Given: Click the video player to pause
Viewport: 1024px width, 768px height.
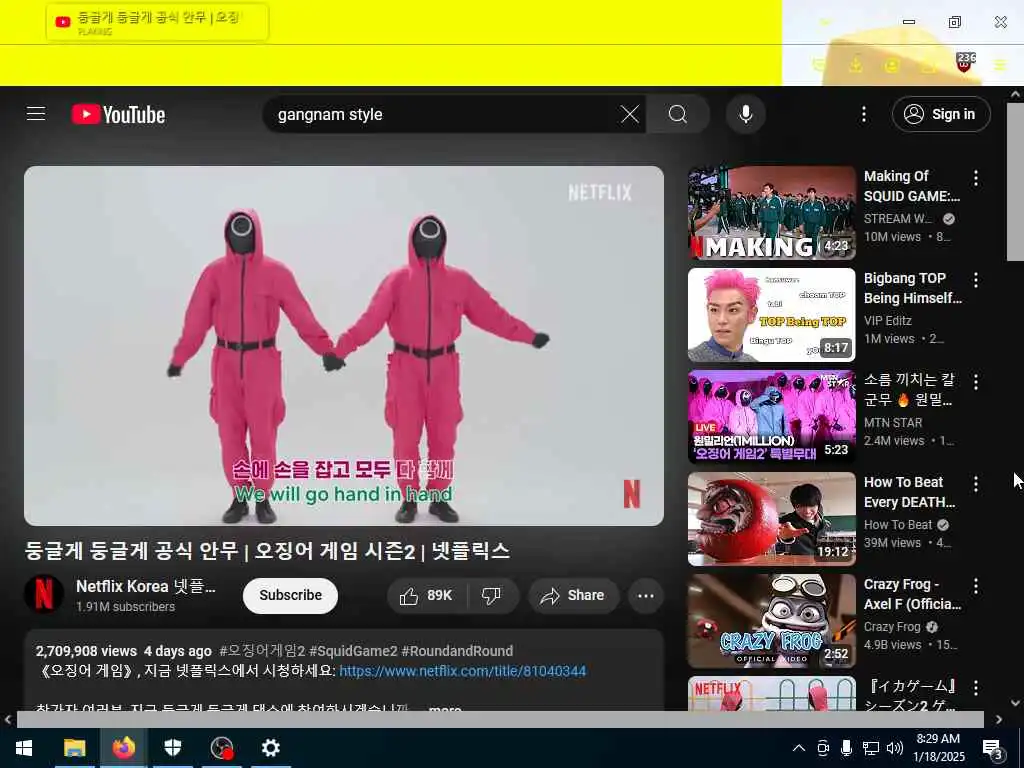Looking at the screenshot, I should [x=344, y=346].
